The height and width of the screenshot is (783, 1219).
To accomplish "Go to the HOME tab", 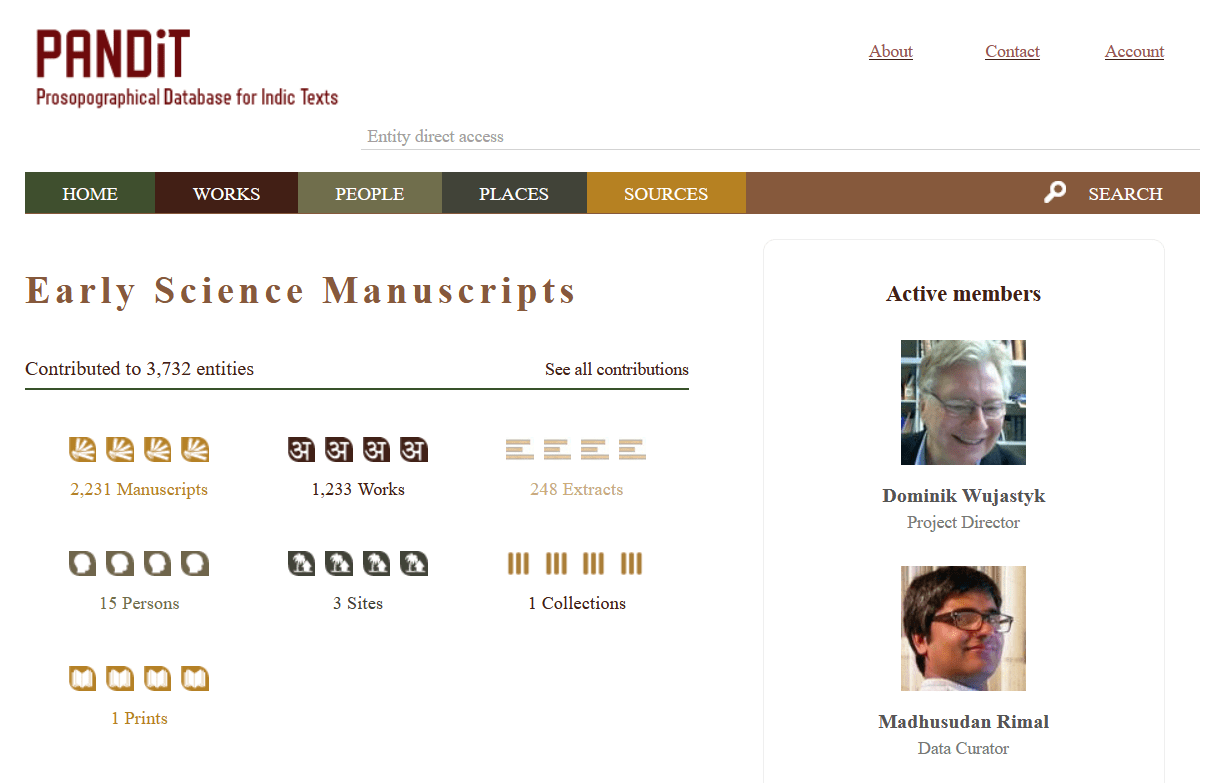I will 89,193.
